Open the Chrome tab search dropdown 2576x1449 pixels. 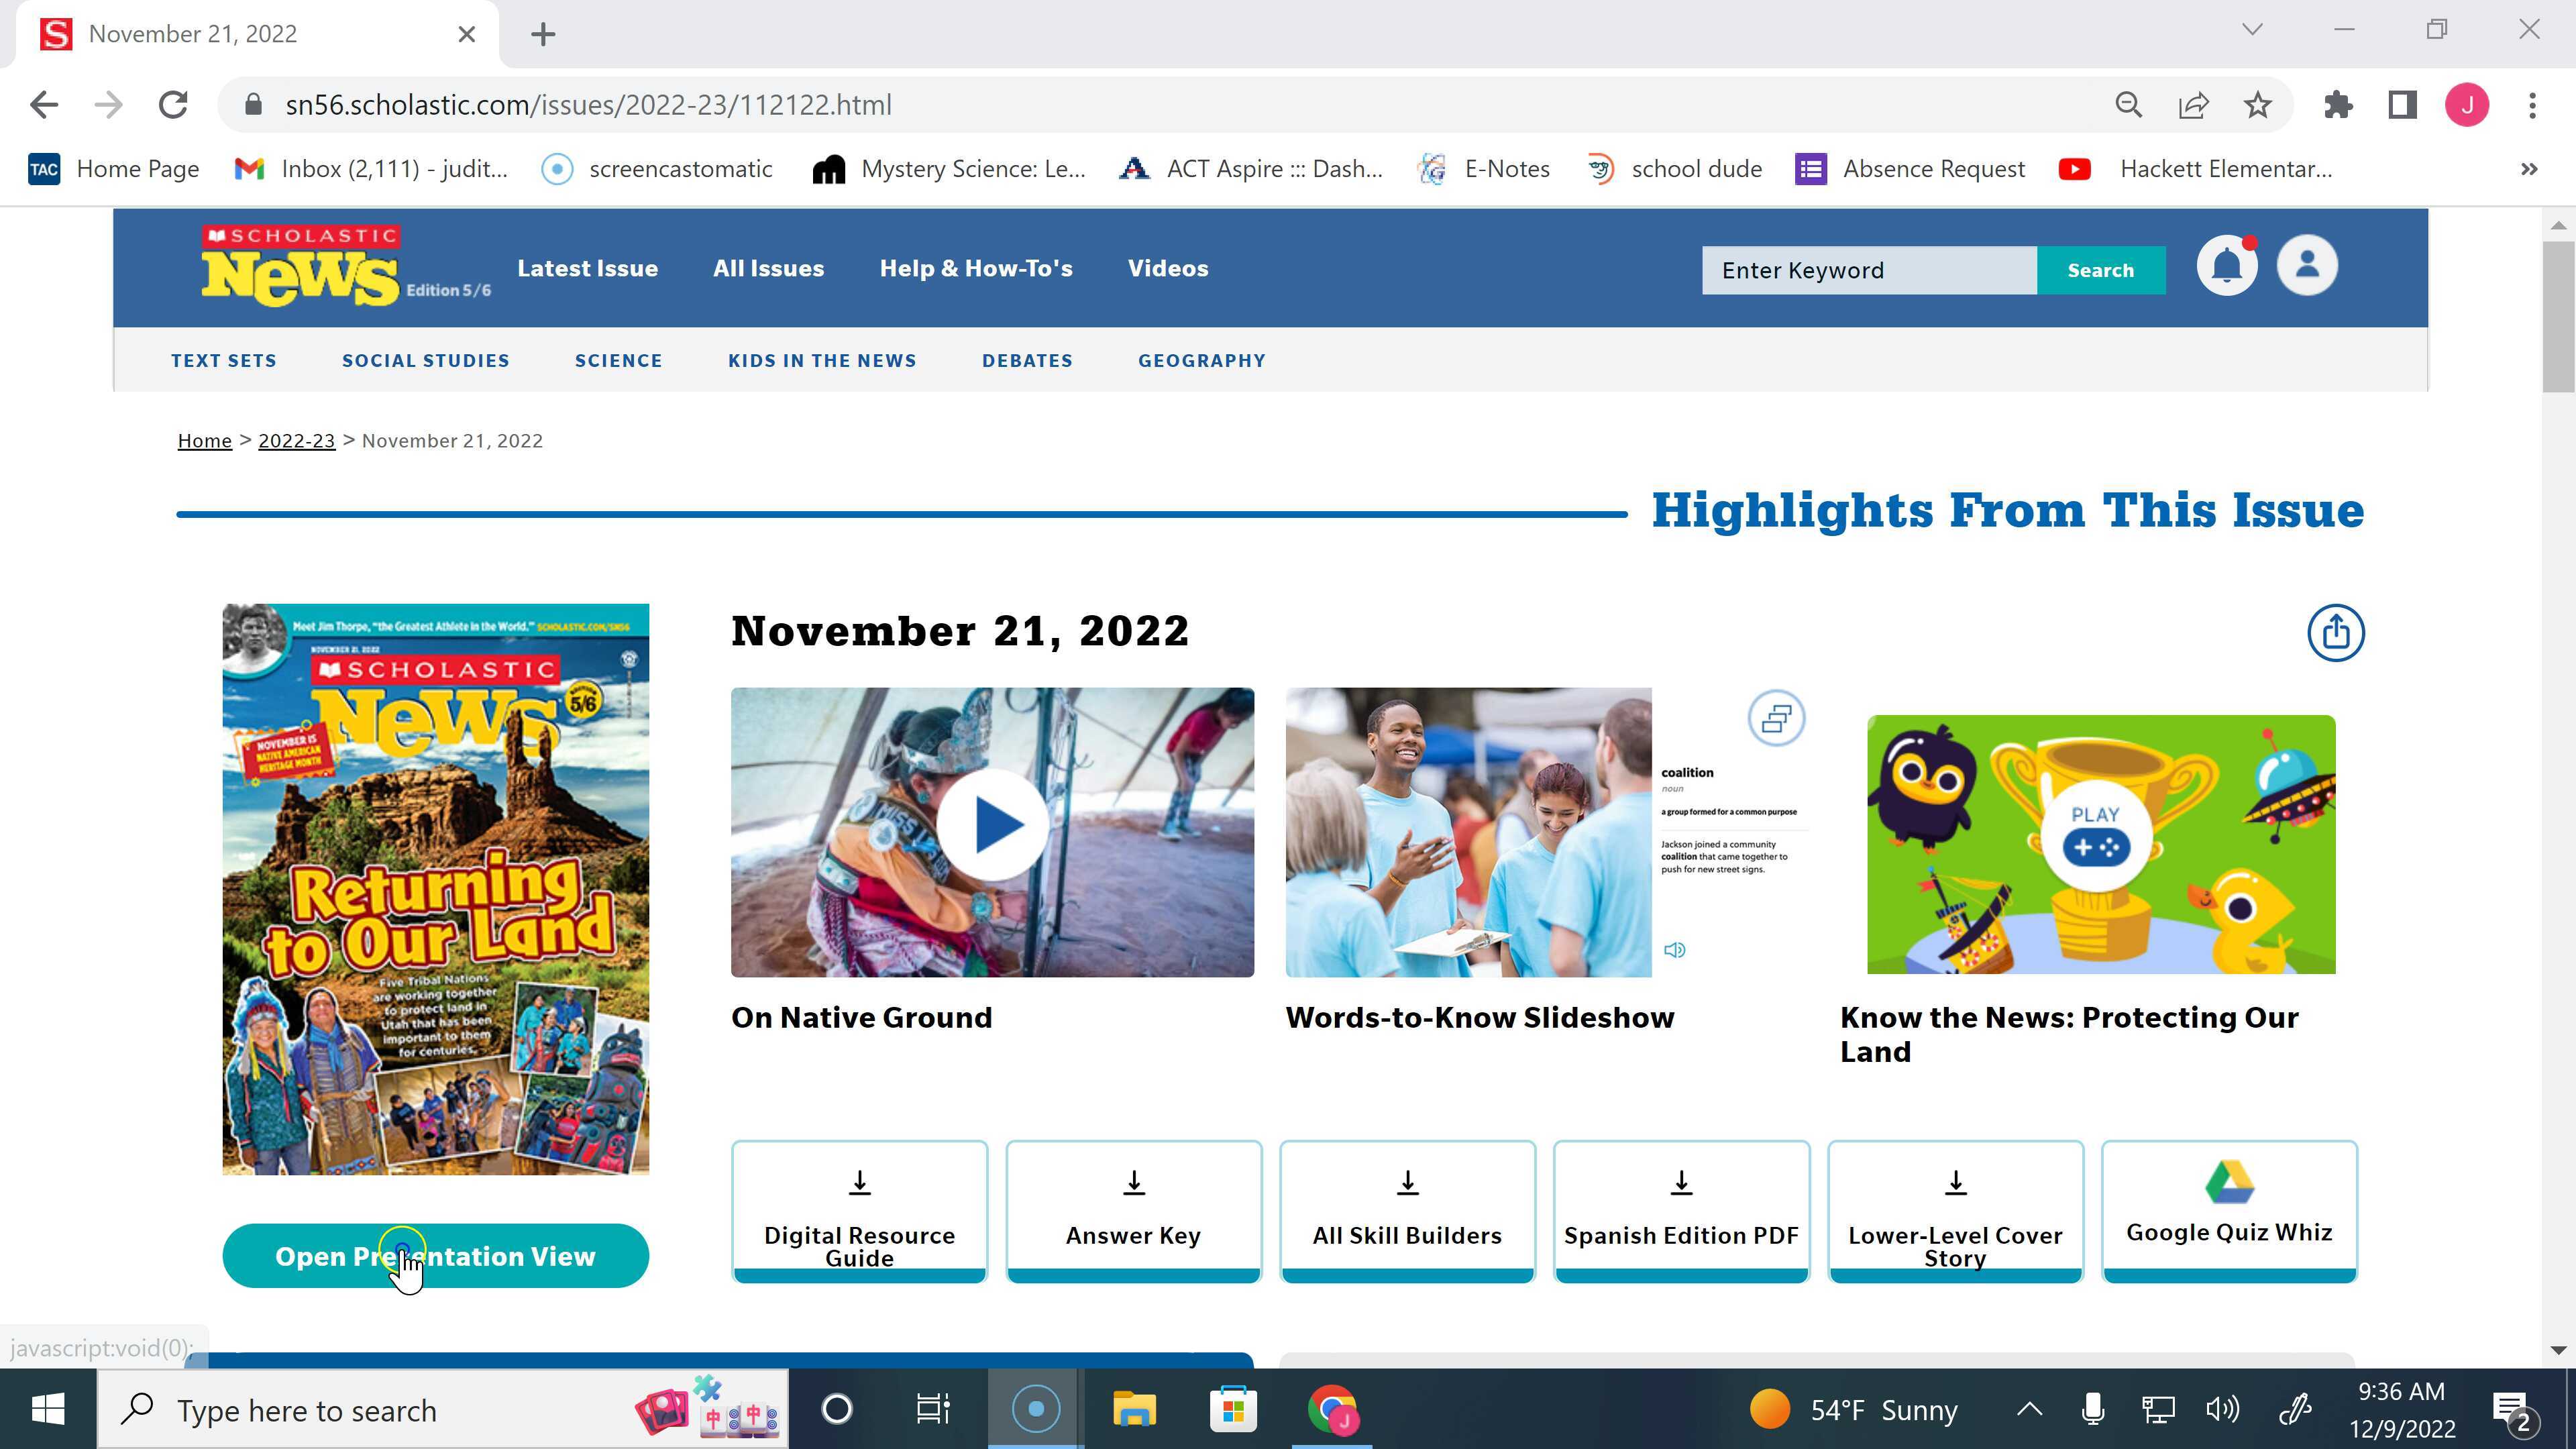pyautogui.click(x=2252, y=30)
